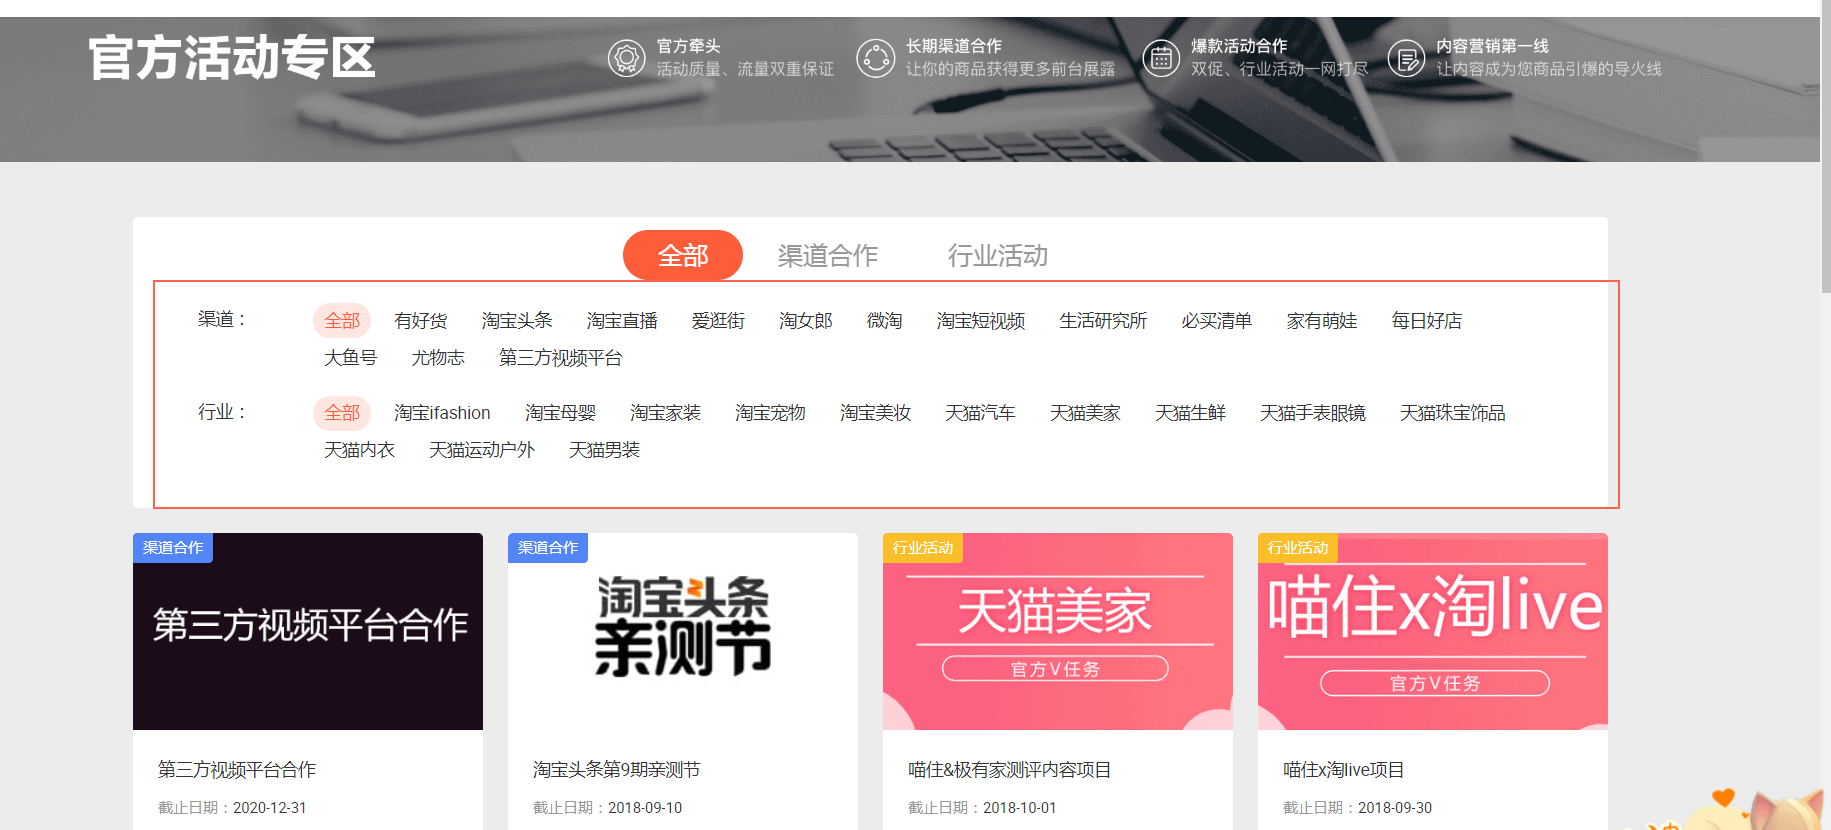Screen dimensions: 1831x830
Task: Click the 官方活动专区 banner heading
Action: [x=232, y=58]
